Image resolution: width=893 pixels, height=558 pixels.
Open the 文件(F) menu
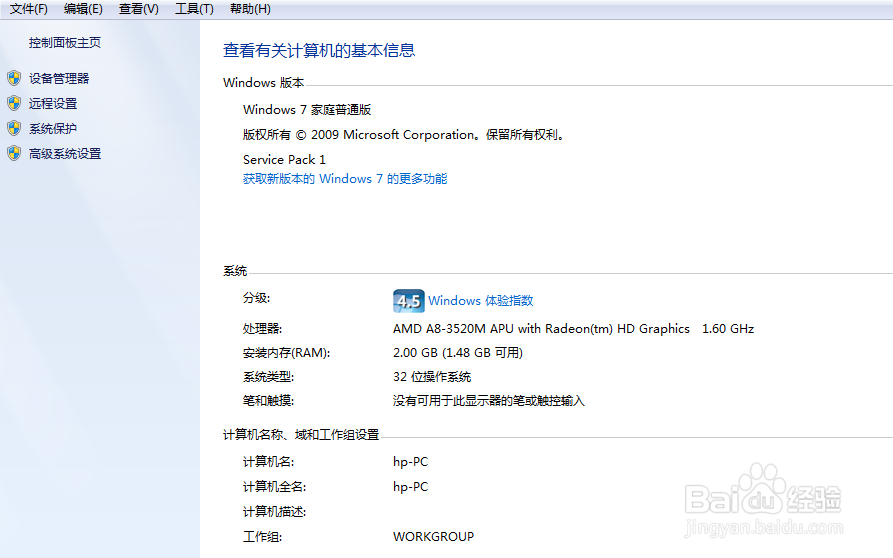pyautogui.click(x=28, y=9)
